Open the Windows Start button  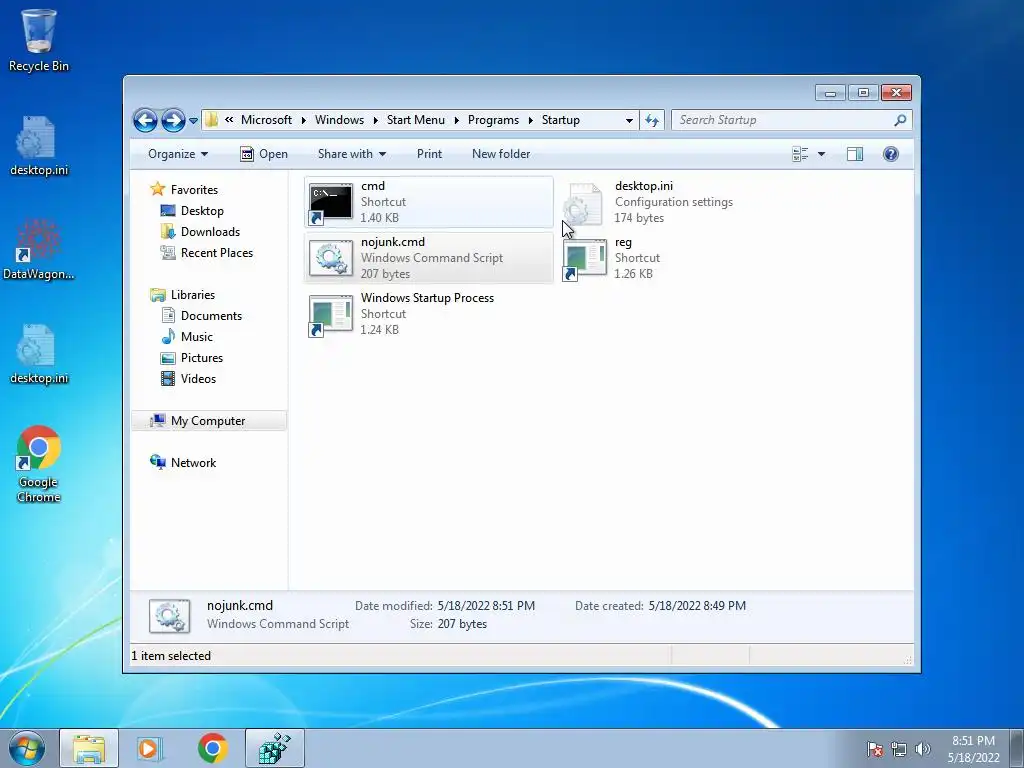27,748
